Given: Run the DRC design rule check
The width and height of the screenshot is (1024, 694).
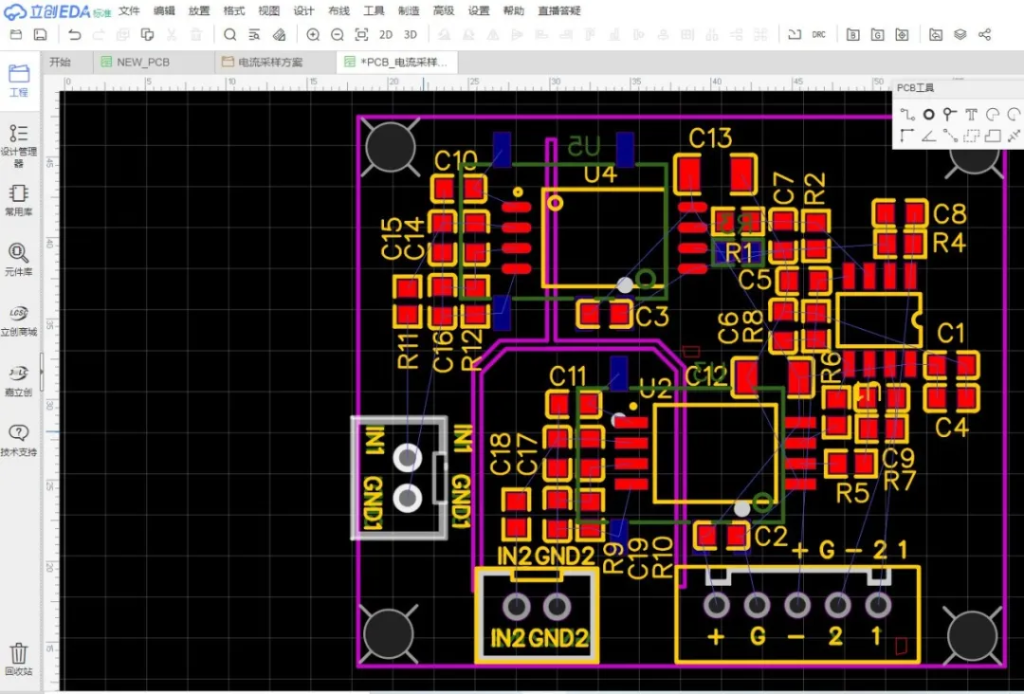Looking at the screenshot, I should coord(819,34).
